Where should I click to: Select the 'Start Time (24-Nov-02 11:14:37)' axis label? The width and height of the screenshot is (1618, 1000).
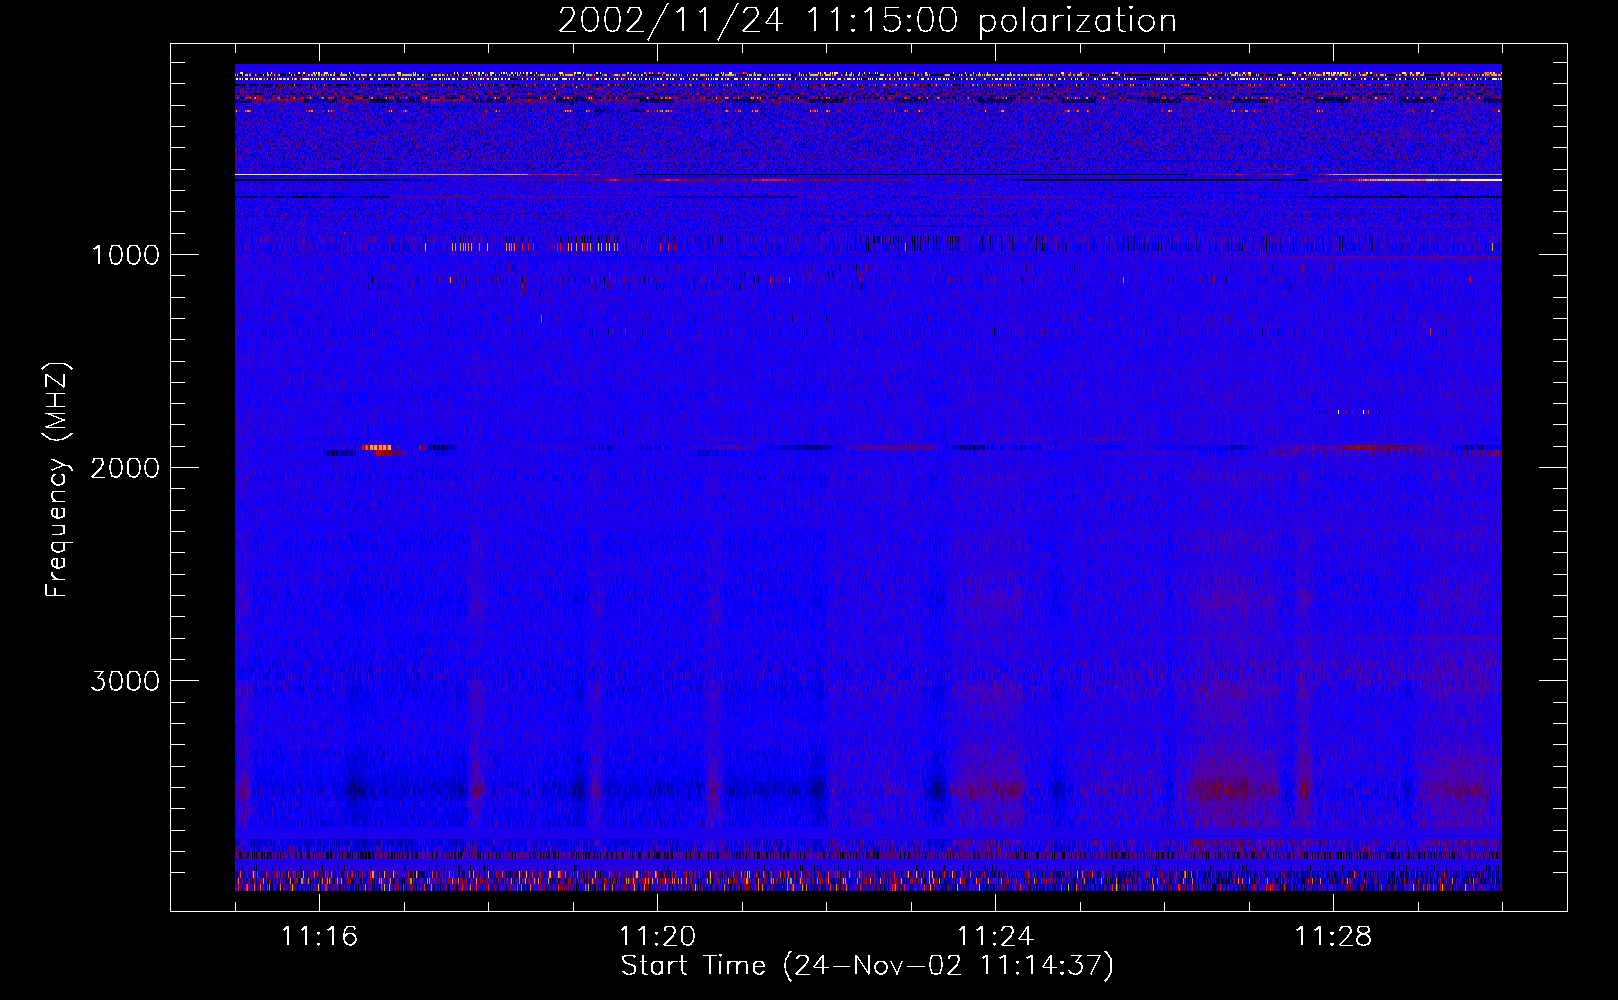(867, 966)
